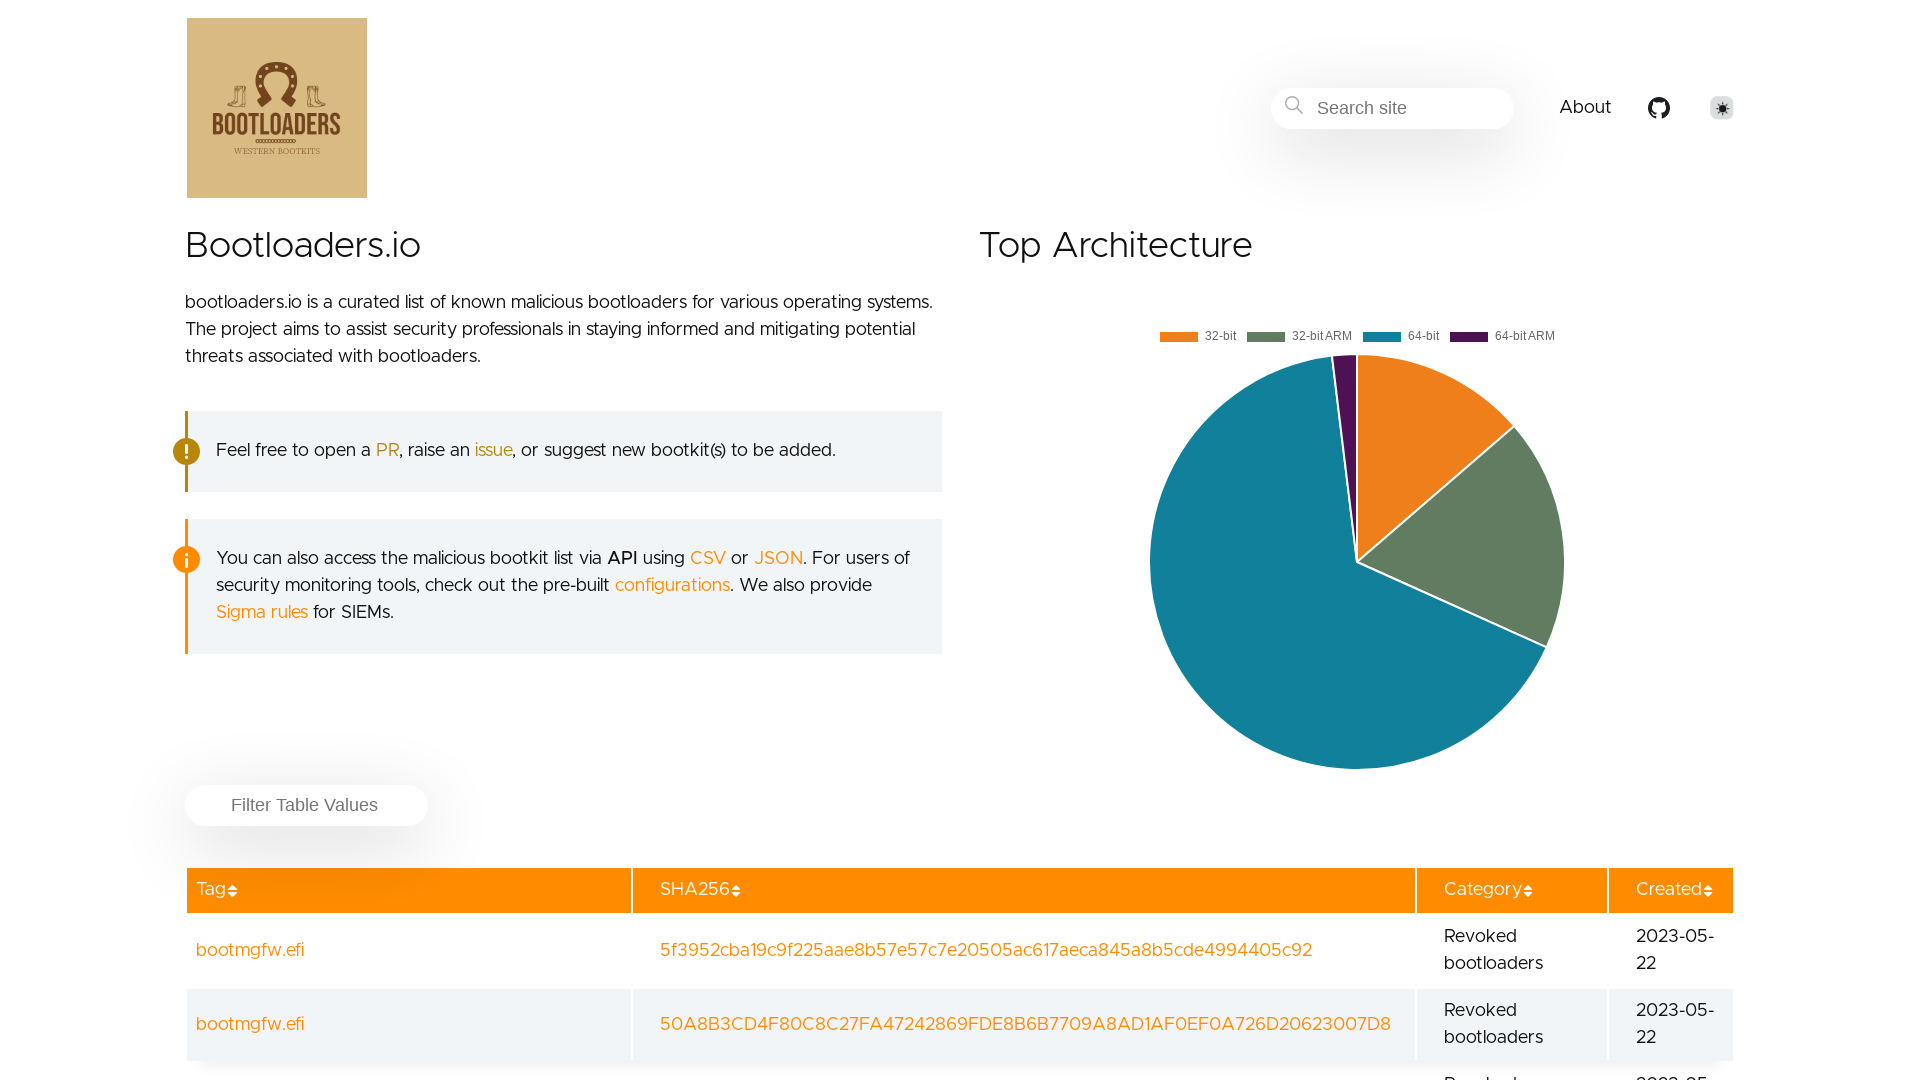Sort table by Tag column
This screenshot has width=1920, height=1080.
(409, 890)
